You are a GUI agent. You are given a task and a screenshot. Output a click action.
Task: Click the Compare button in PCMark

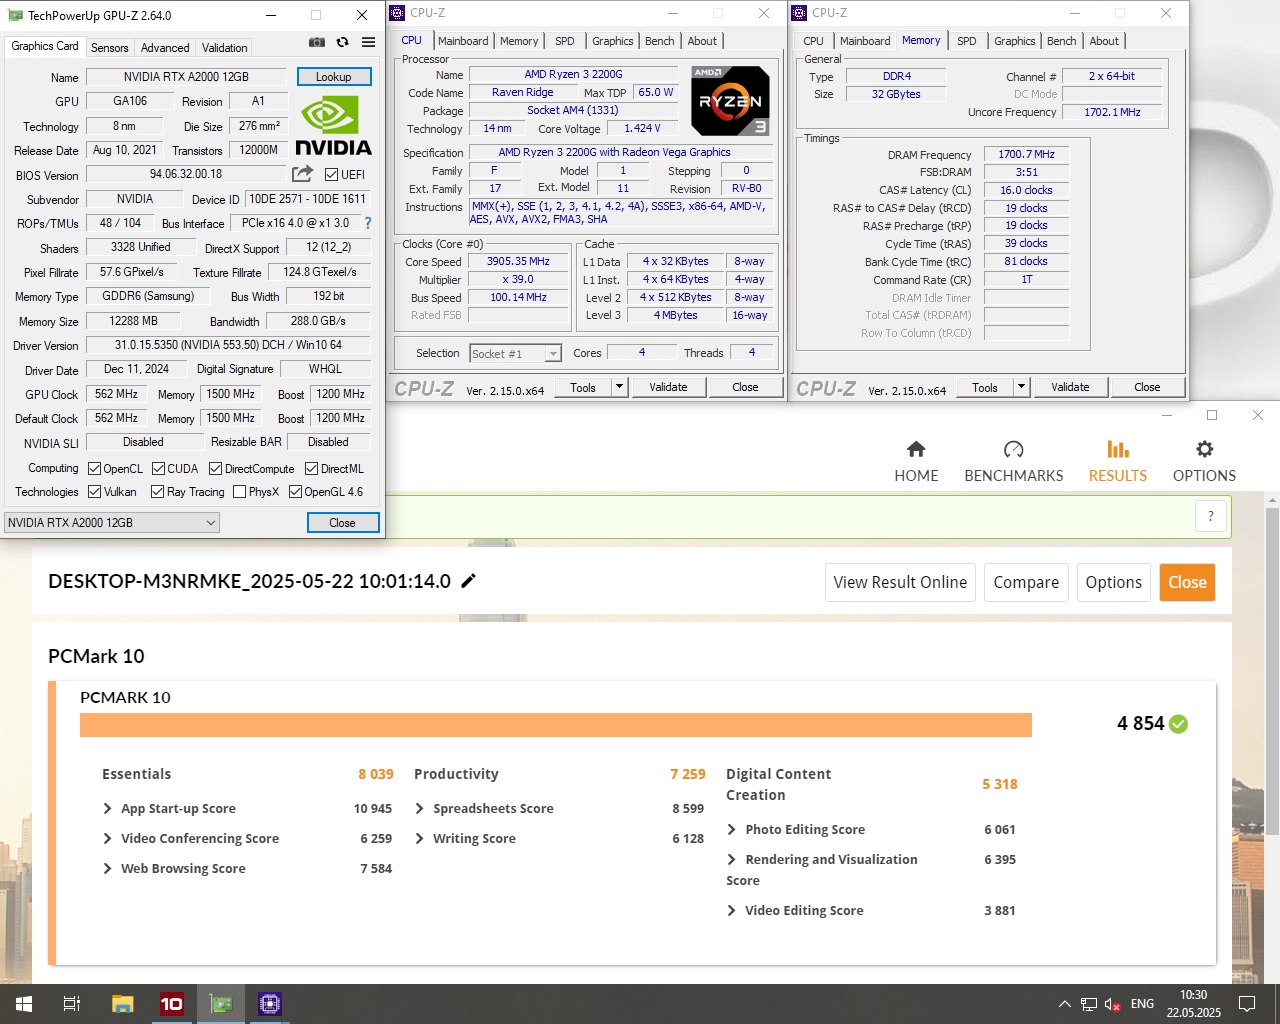coord(1026,582)
